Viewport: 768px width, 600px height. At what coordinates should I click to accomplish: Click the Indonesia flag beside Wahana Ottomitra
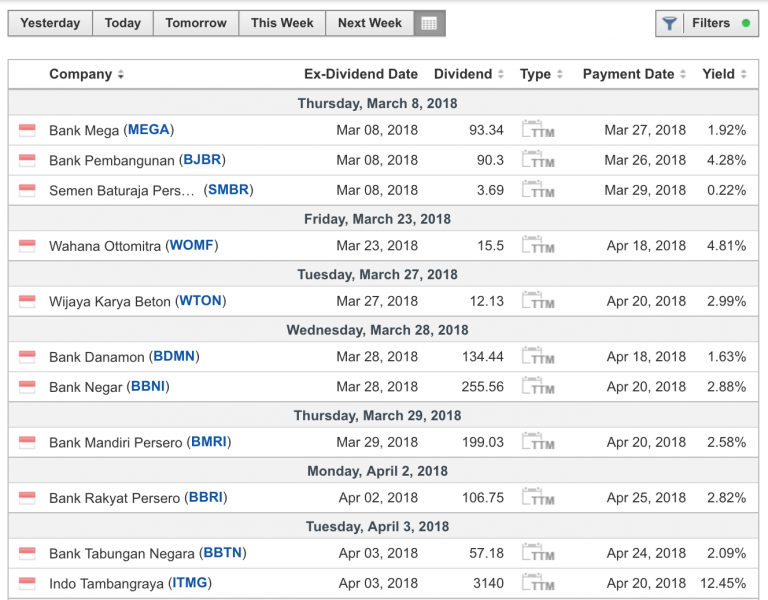pyautogui.click(x=27, y=246)
